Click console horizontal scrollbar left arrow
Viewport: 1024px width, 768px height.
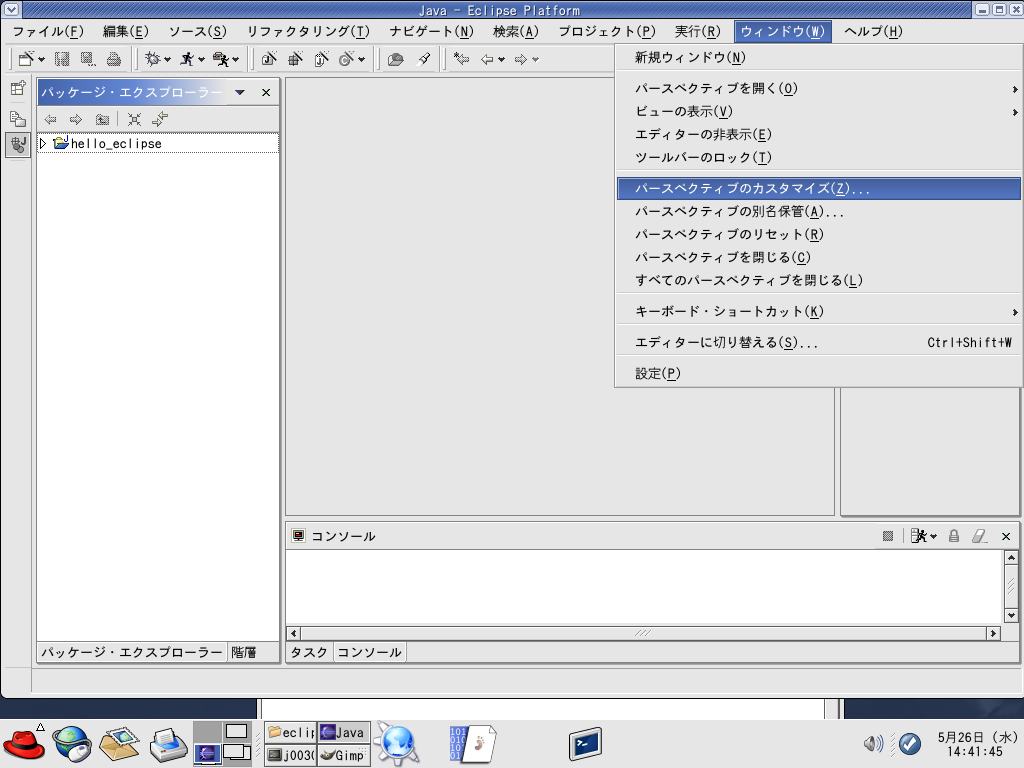[x=293, y=633]
